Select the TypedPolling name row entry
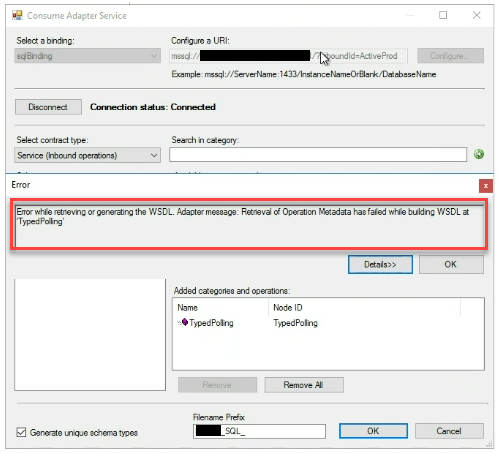Image resolution: width=500 pixels, height=453 pixels. click(211, 323)
